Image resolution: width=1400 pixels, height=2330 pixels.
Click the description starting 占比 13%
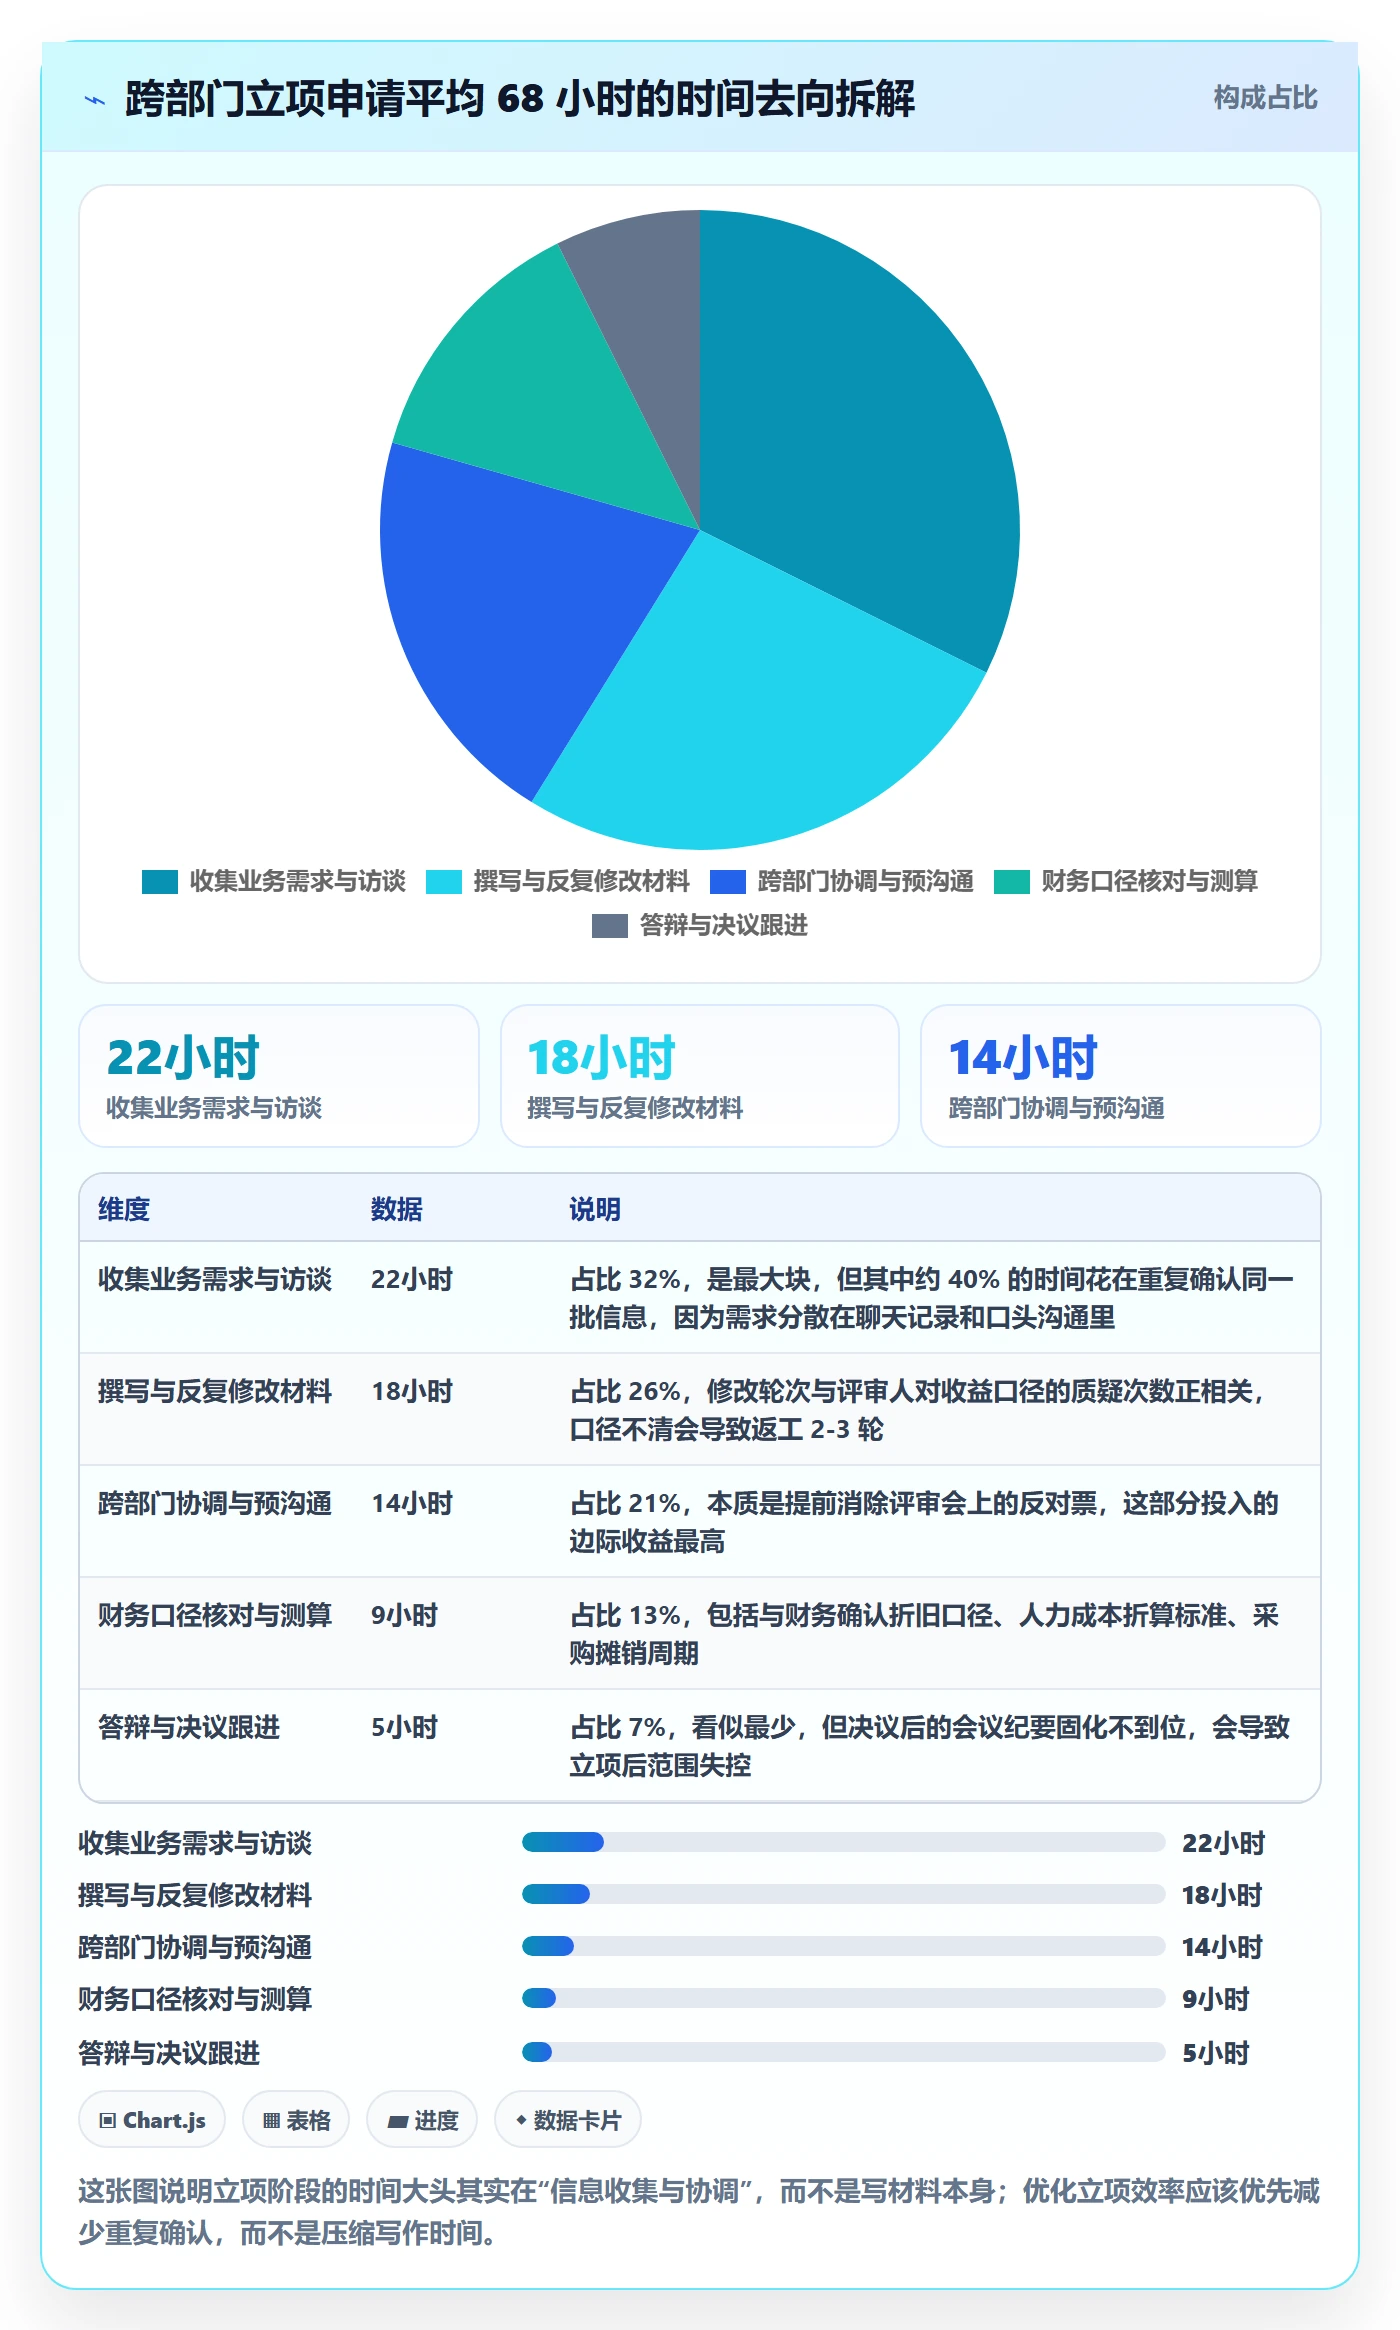coord(924,1634)
